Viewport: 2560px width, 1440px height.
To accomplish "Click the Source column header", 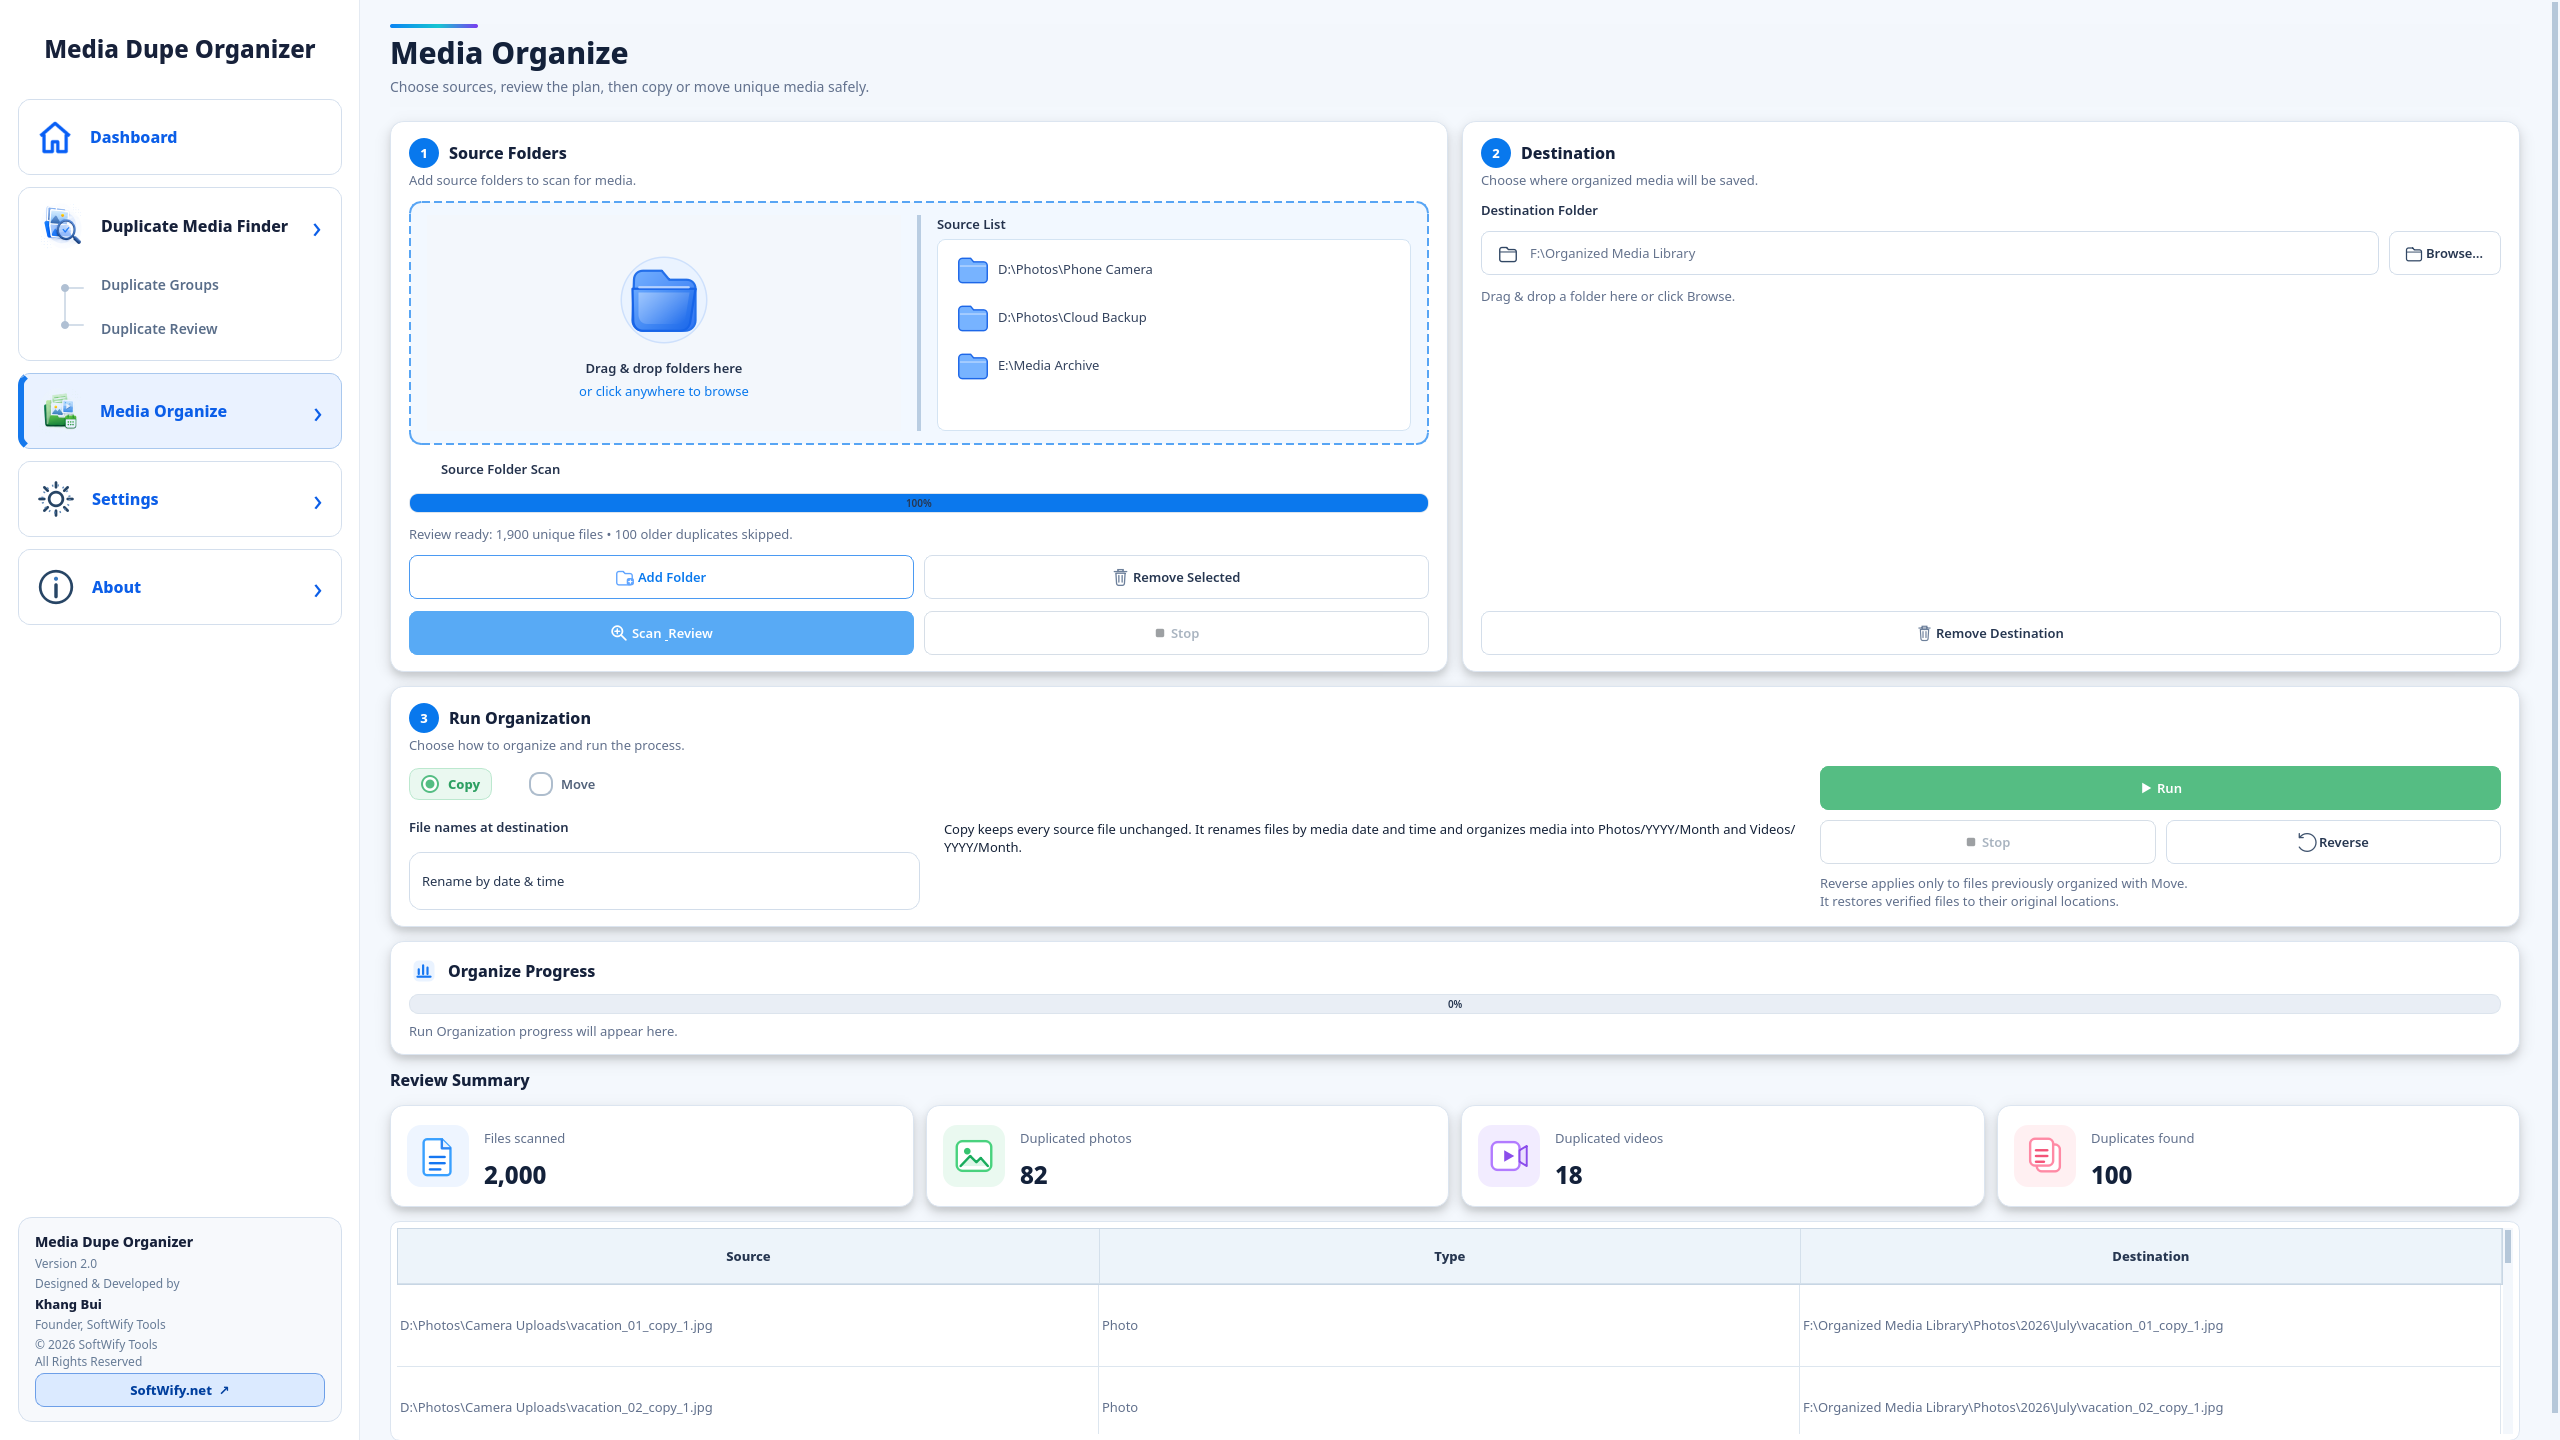I will coord(748,1256).
